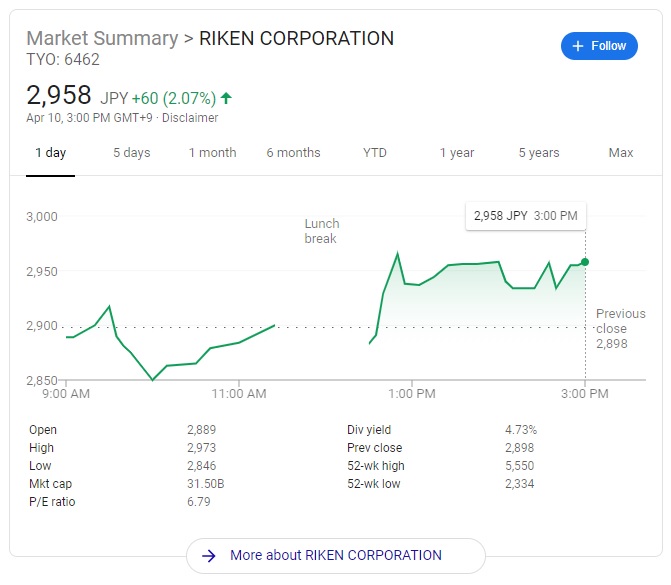The height and width of the screenshot is (585, 671).
Task: Select the Max range tab
Action: (620, 153)
